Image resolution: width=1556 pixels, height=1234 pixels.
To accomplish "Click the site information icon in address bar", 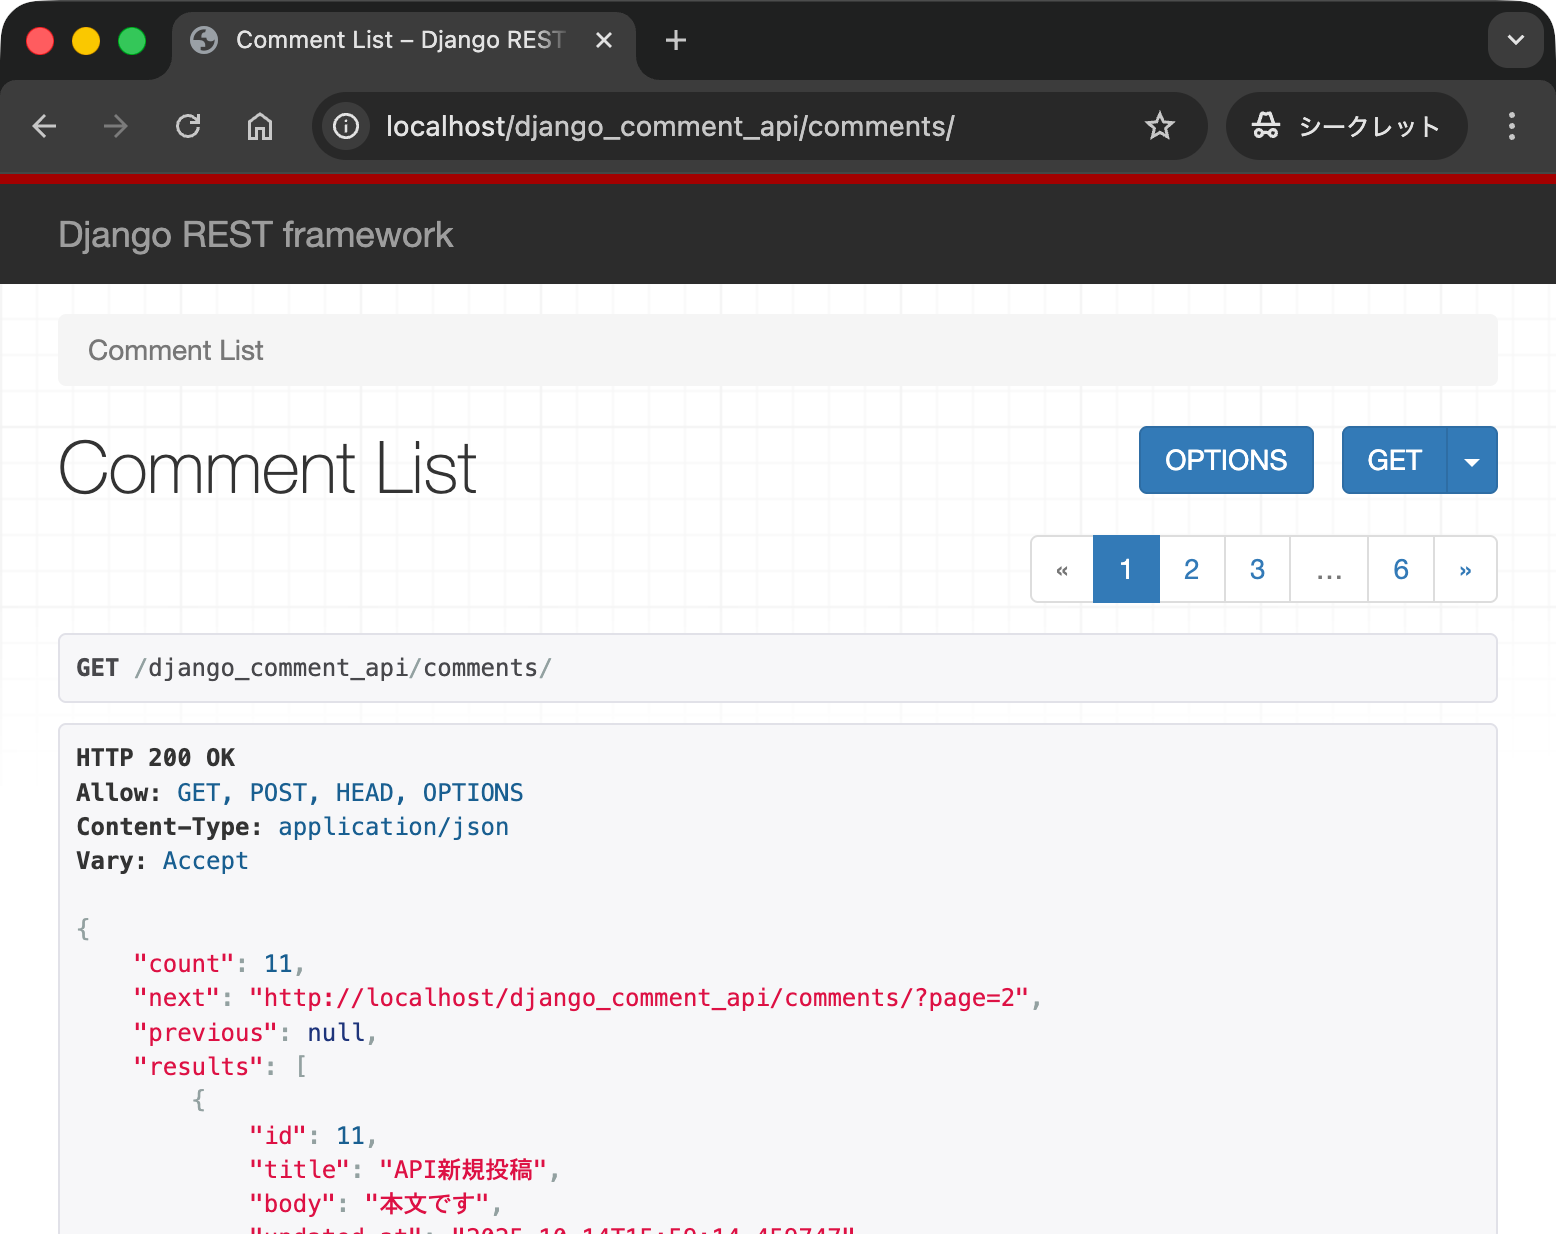I will [345, 126].
